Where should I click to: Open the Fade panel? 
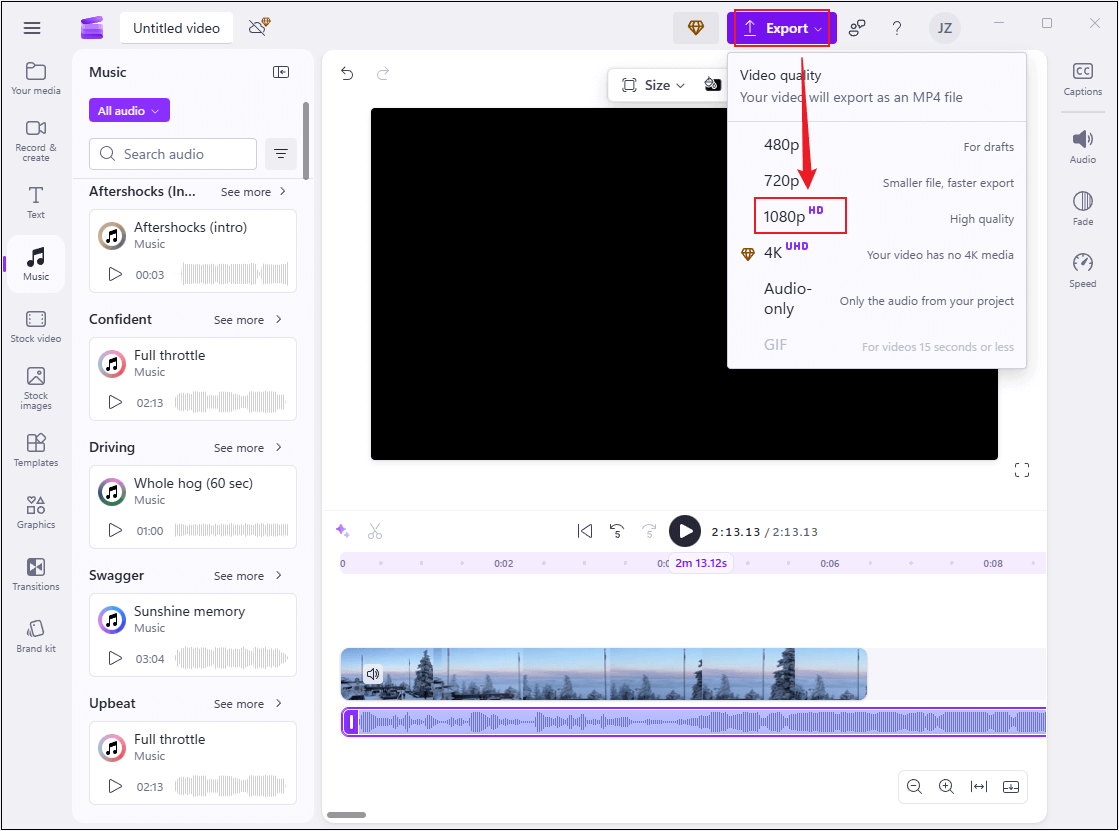[1082, 207]
